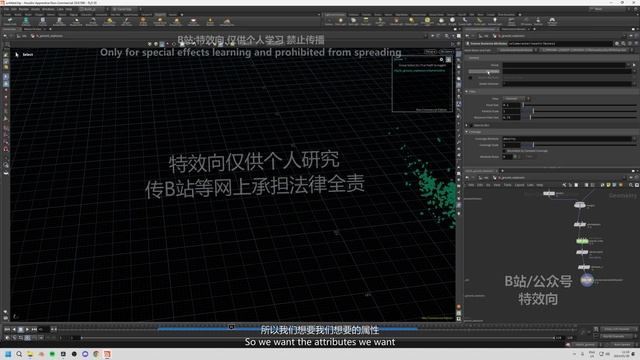Play the timeline forward

[27, 329]
